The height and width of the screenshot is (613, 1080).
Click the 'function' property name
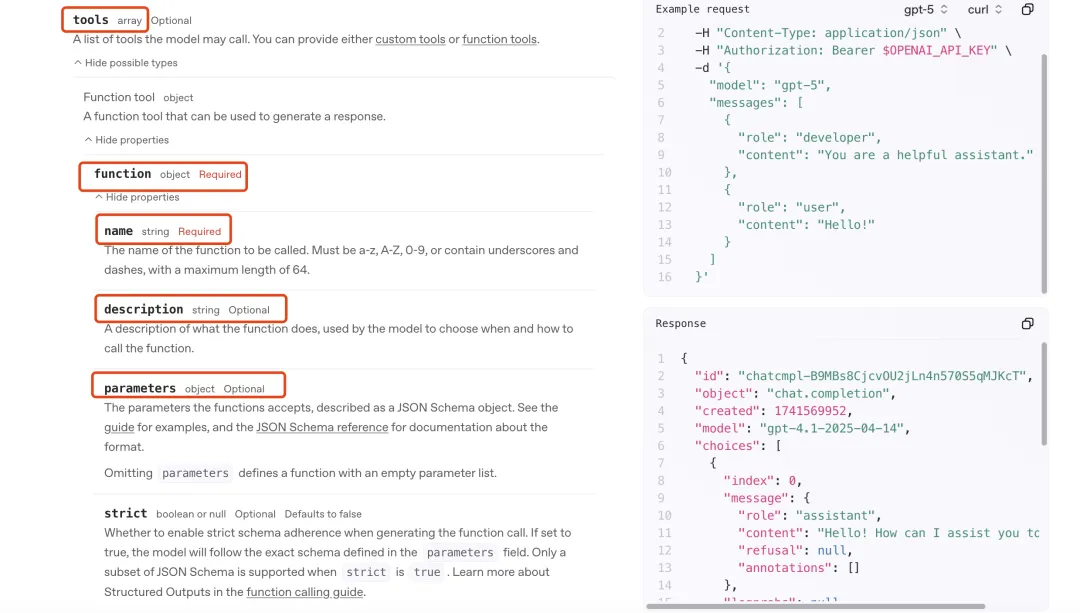[122, 174]
